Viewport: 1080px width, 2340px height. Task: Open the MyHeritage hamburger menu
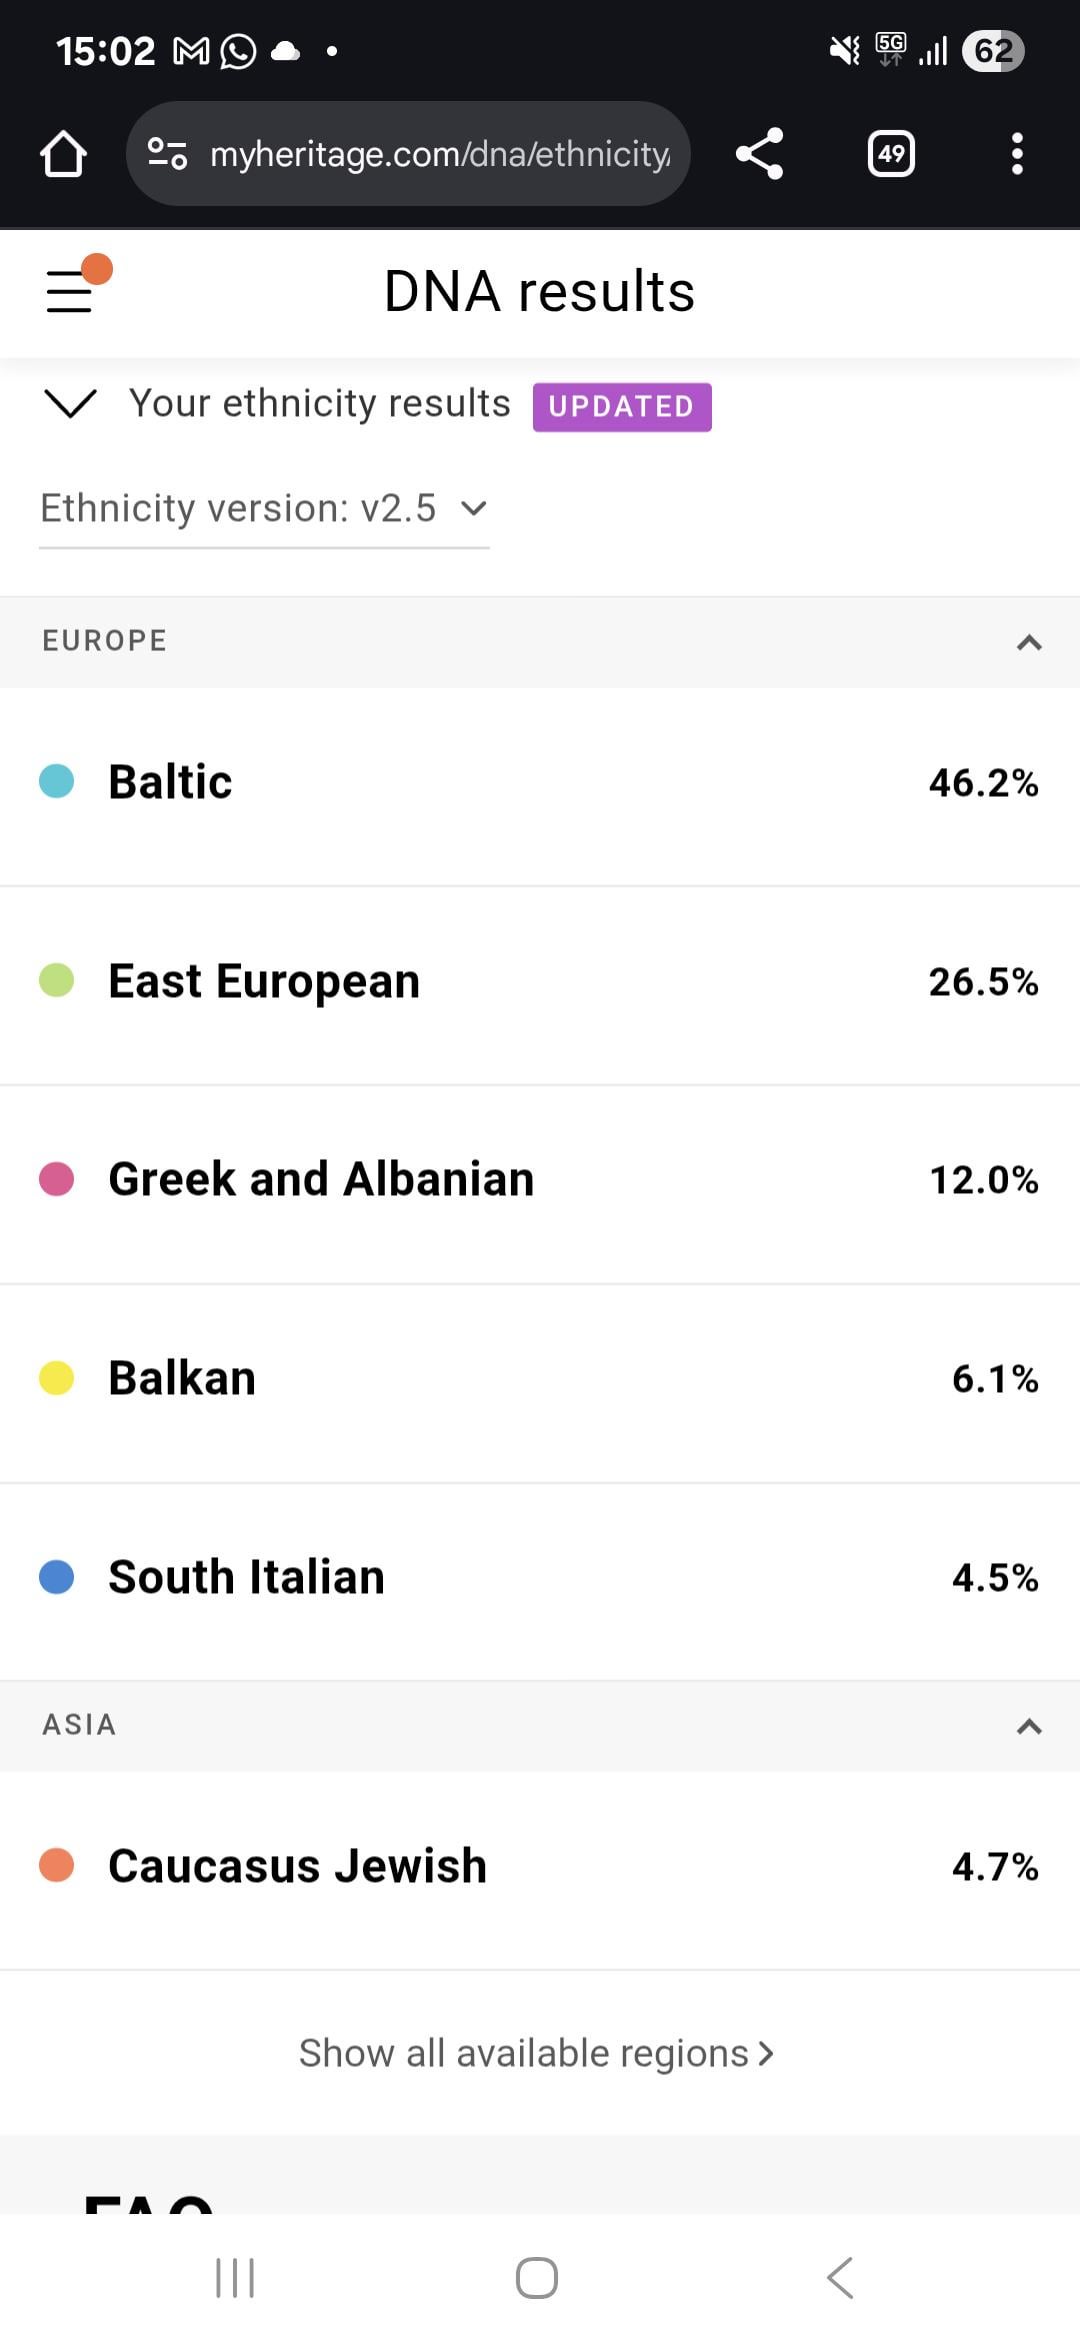pos(70,290)
